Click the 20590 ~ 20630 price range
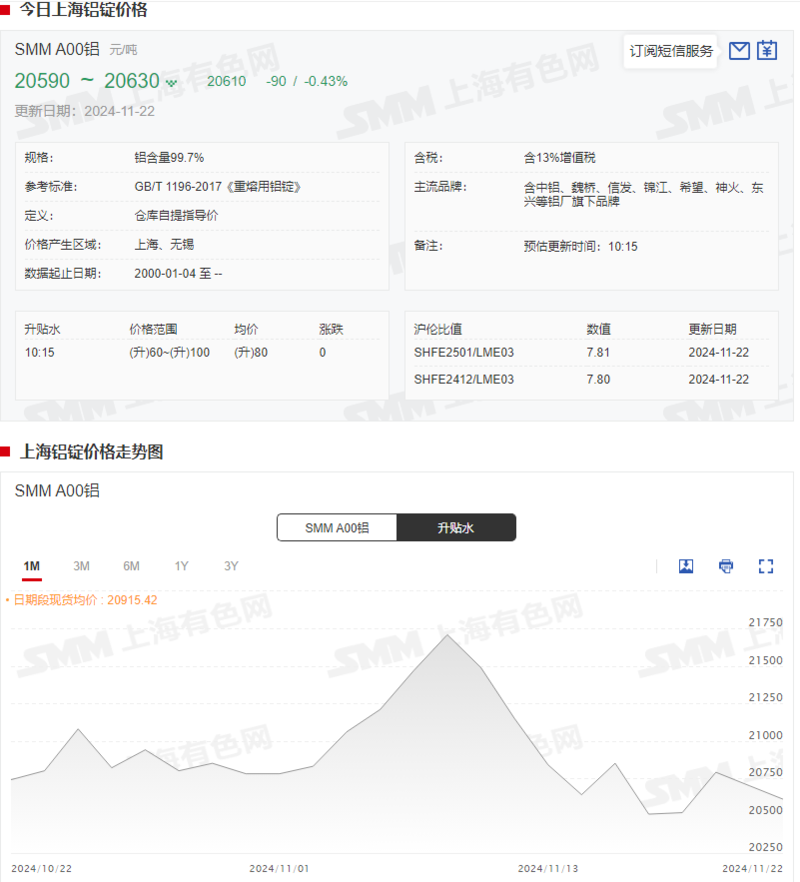Screen dimensions: 800x882 coord(87,81)
